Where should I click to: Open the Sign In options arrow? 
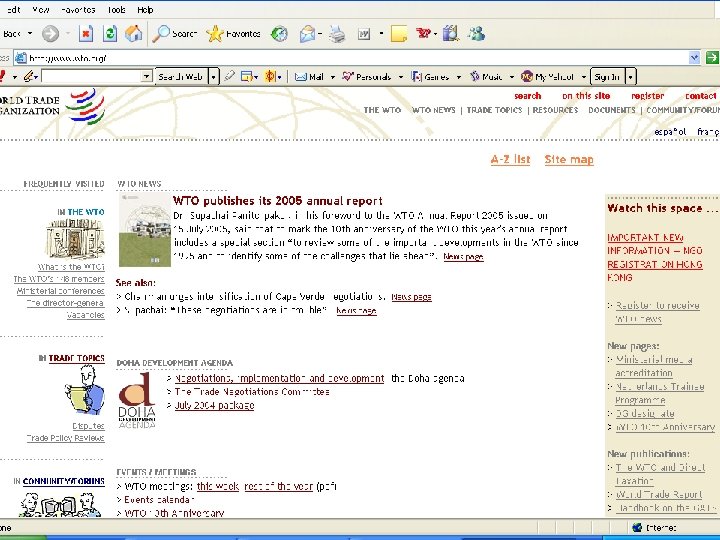click(630, 77)
